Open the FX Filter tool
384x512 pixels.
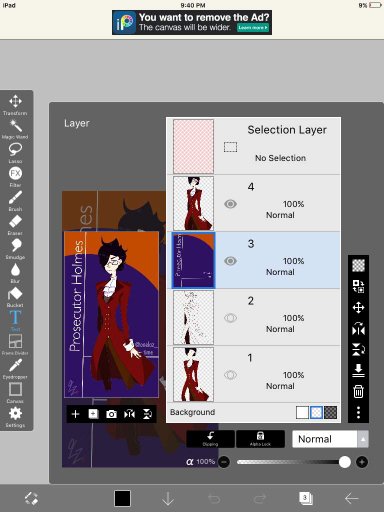(x=15, y=177)
